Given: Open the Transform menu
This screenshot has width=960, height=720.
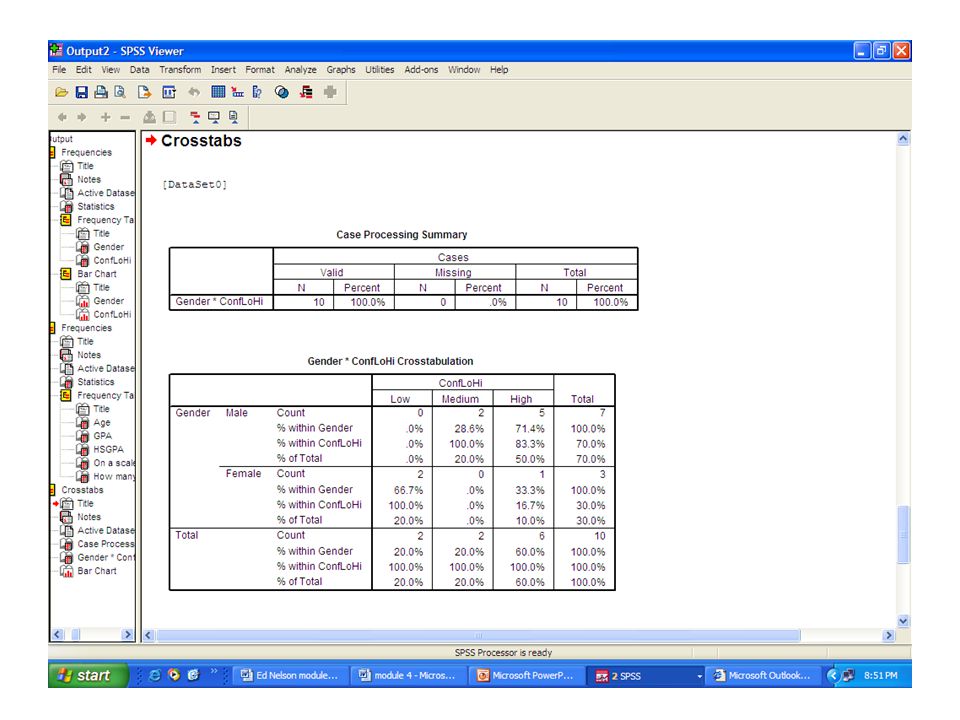Looking at the screenshot, I should coord(180,70).
